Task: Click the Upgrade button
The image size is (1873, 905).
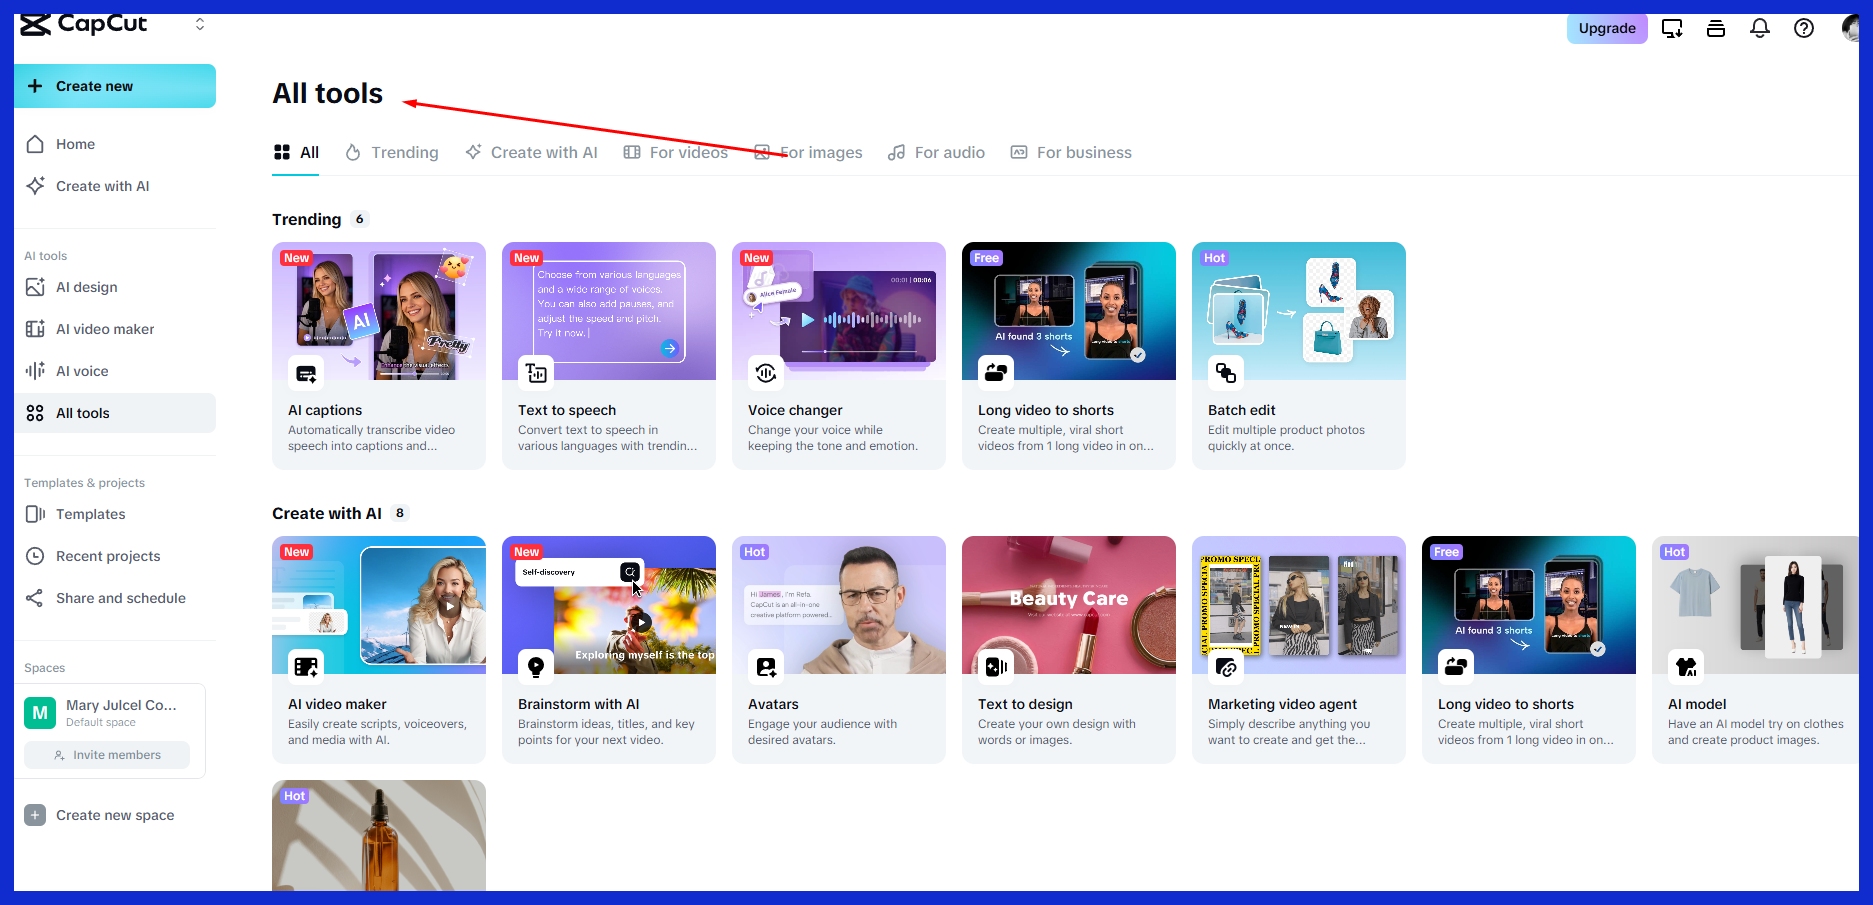Action: click(x=1606, y=29)
